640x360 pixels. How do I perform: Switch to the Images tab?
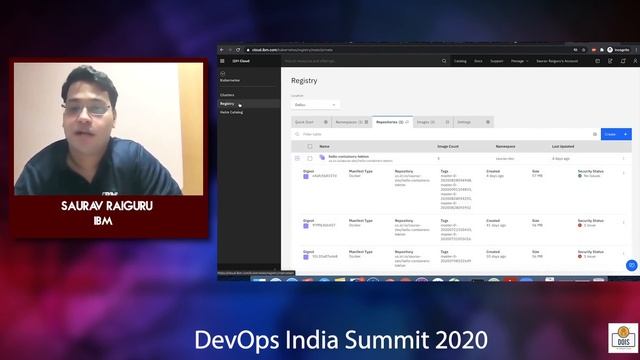pyautogui.click(x=433, y=122)
